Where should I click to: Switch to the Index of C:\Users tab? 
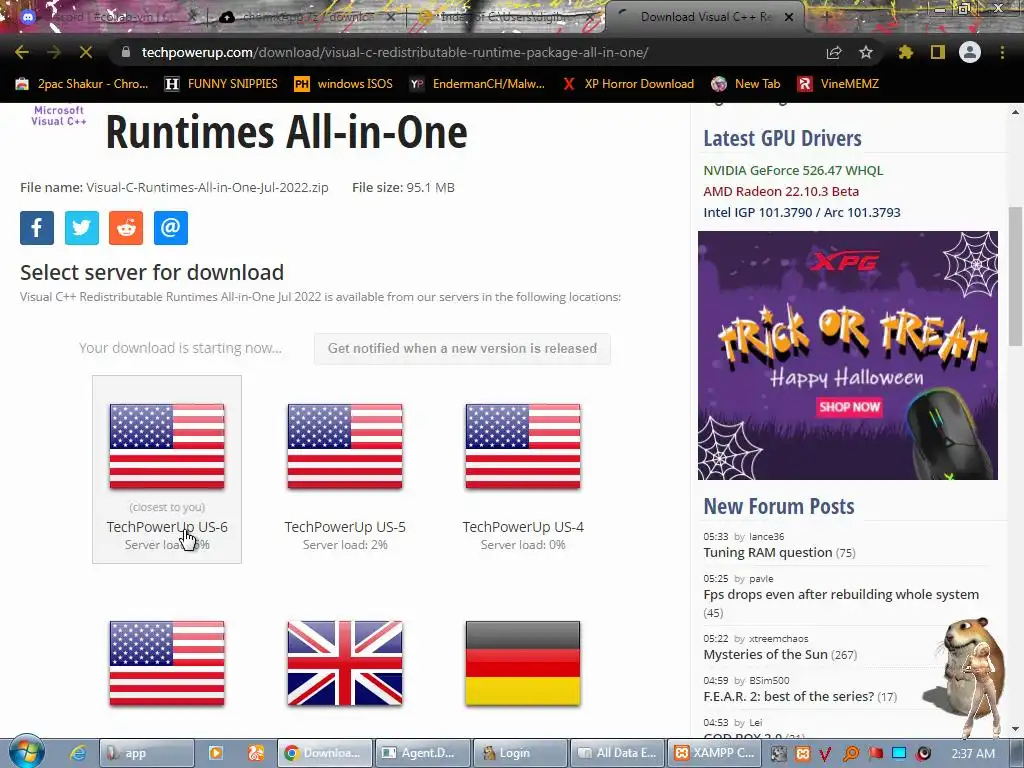506,17
